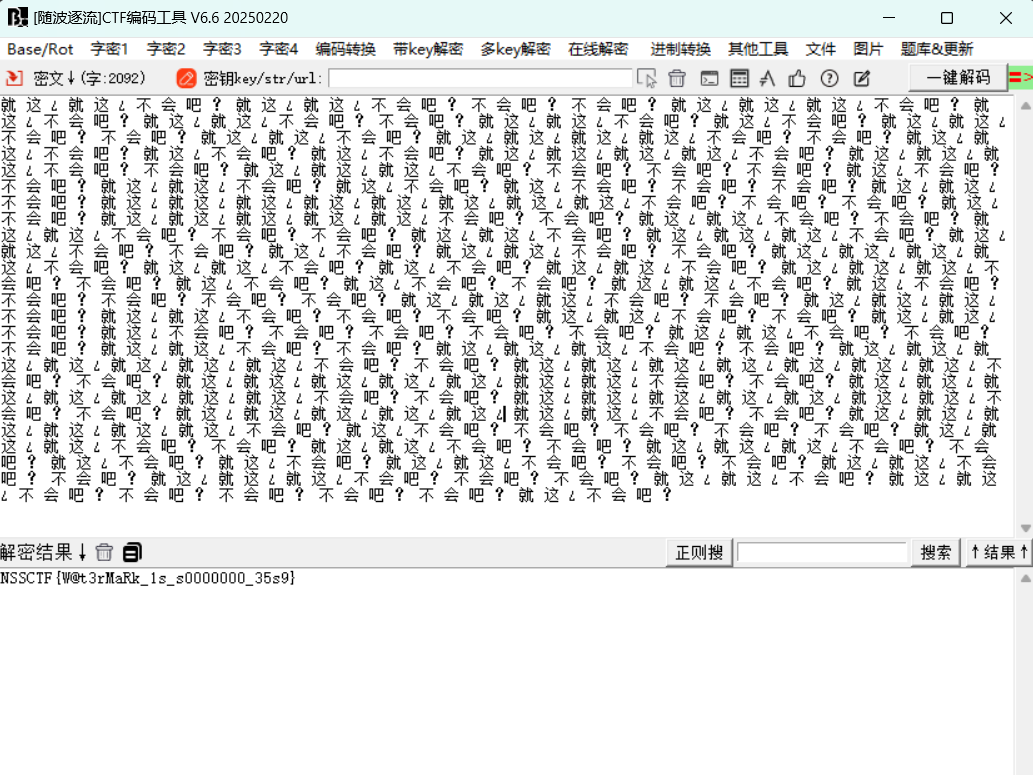Open the 文件 menu
The image size is (1033, 775).
click(820, 49)
